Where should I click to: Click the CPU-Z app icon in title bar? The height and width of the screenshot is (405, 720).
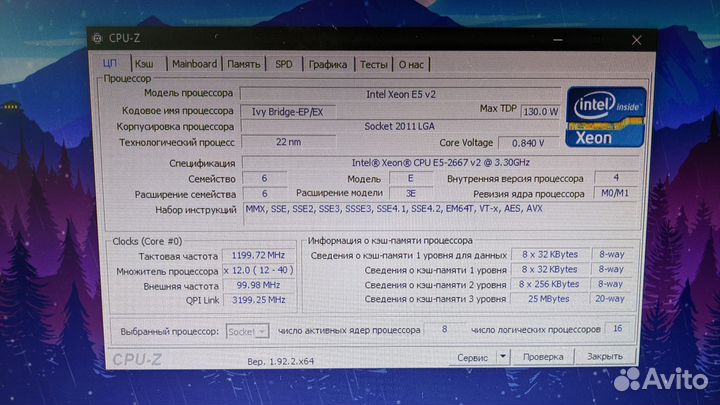(97, 39)
